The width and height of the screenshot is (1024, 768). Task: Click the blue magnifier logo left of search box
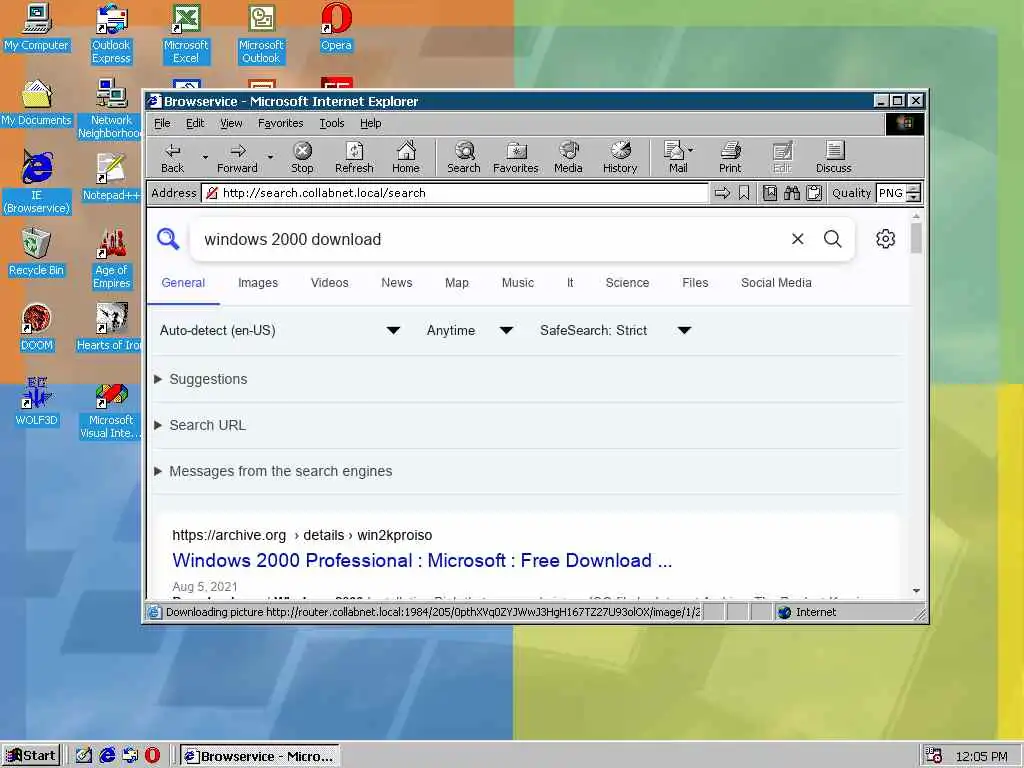[x=168, y=239]
